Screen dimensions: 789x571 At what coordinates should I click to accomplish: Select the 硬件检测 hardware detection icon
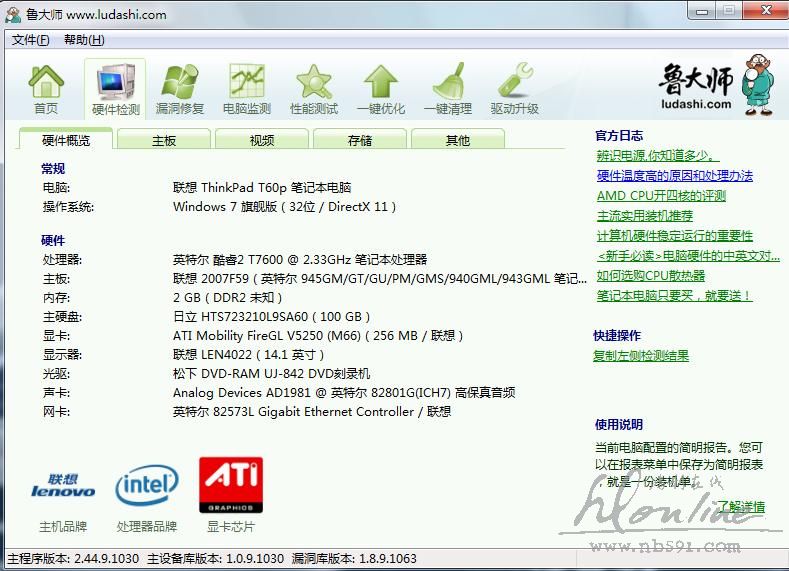115,88
